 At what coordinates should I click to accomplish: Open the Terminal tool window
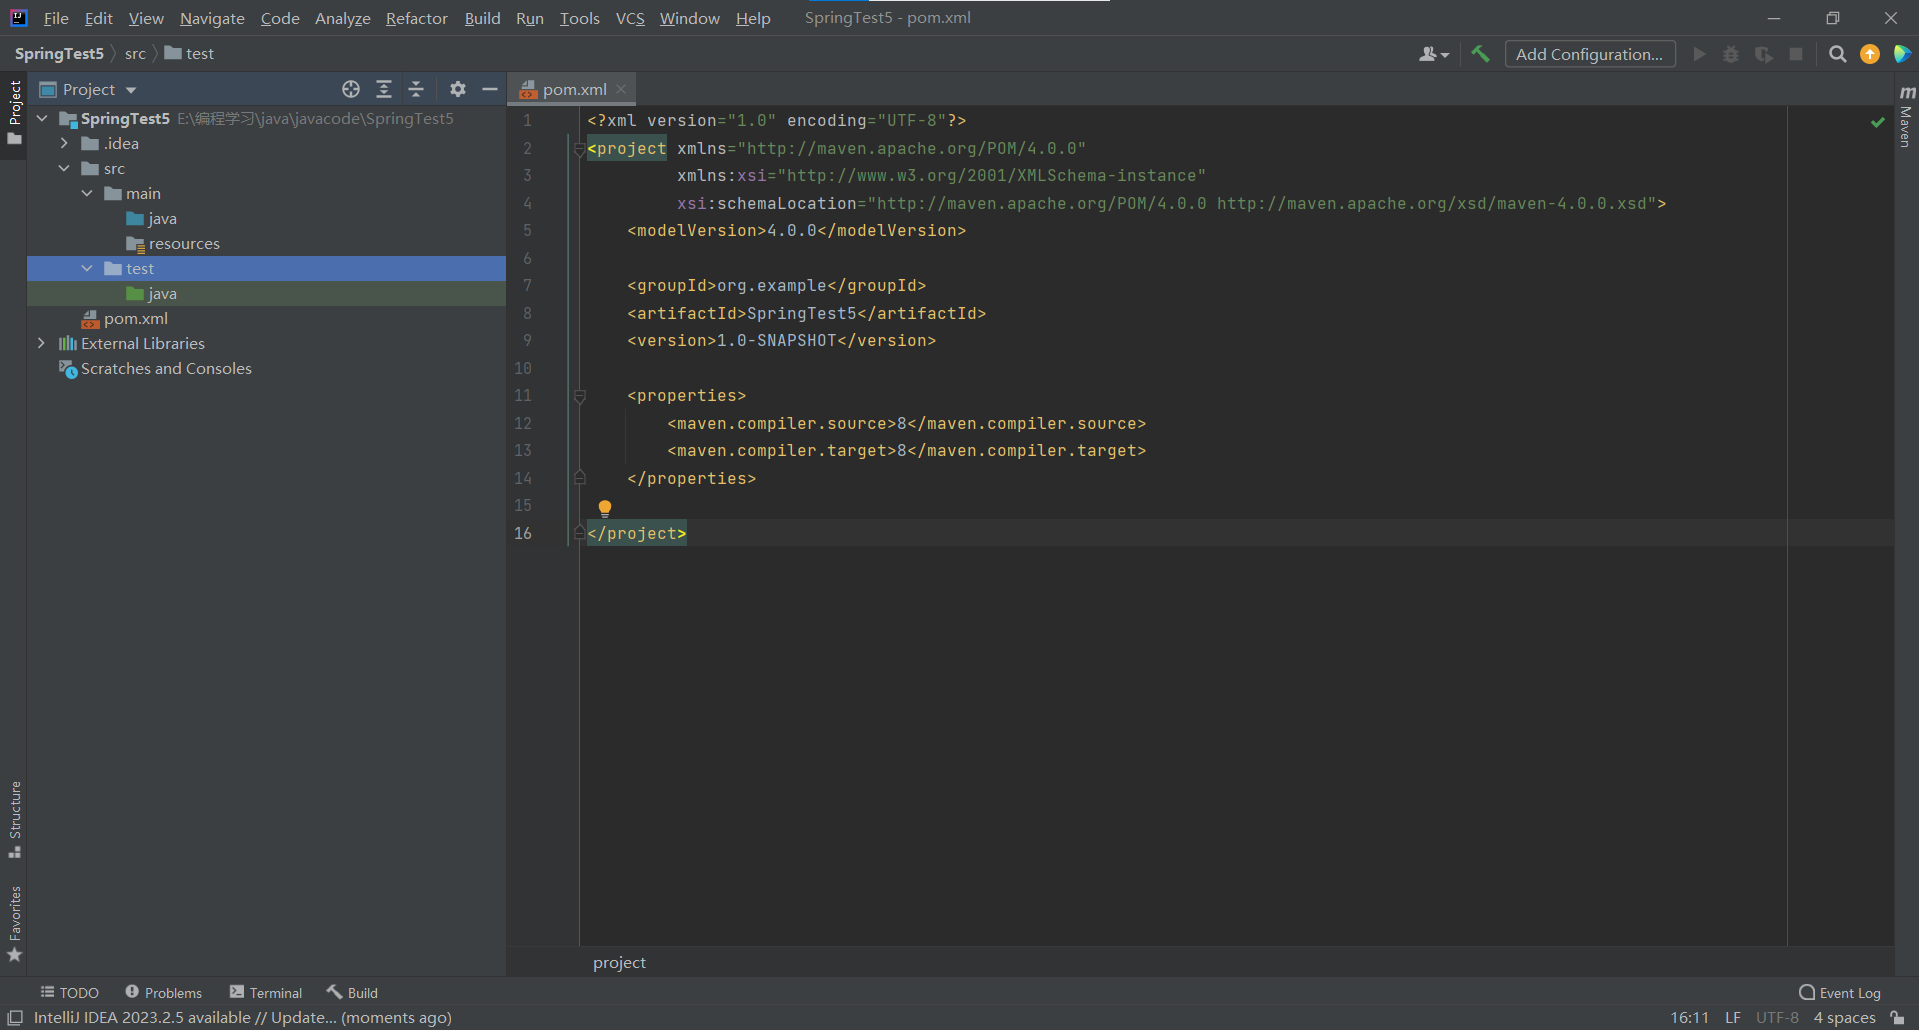coord(265,992)
